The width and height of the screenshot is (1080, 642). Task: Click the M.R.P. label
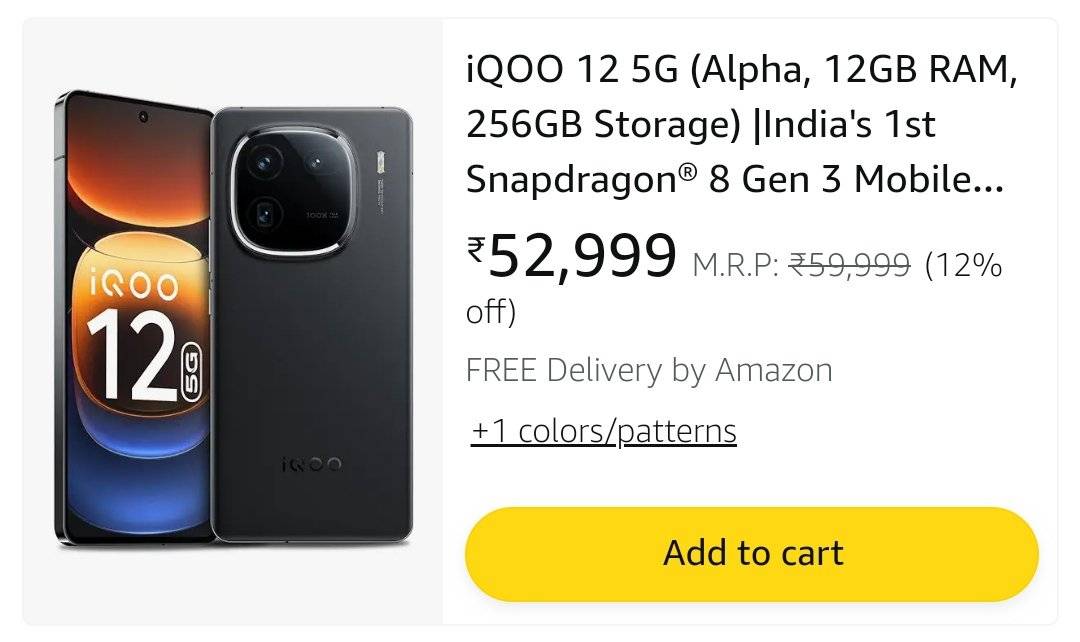(735, 266)
